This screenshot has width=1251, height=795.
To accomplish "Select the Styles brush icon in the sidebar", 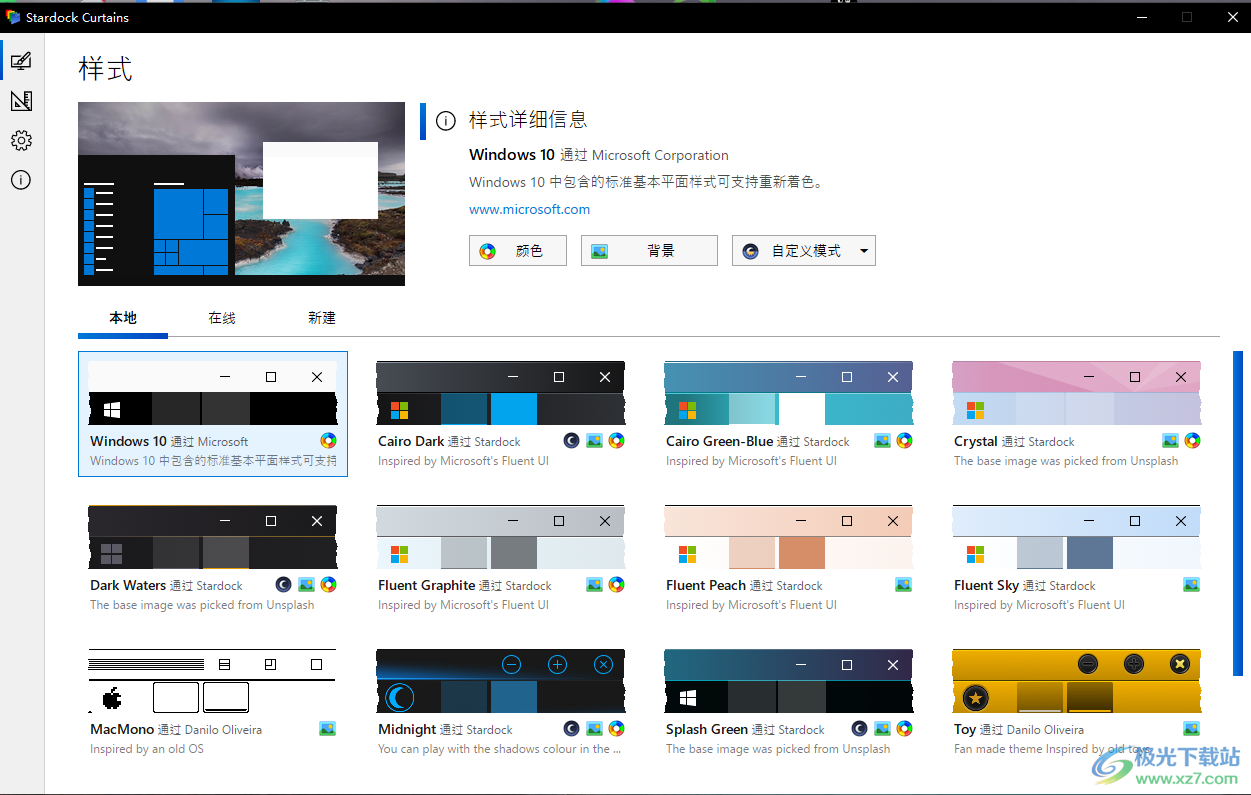I will pos(21,60).
